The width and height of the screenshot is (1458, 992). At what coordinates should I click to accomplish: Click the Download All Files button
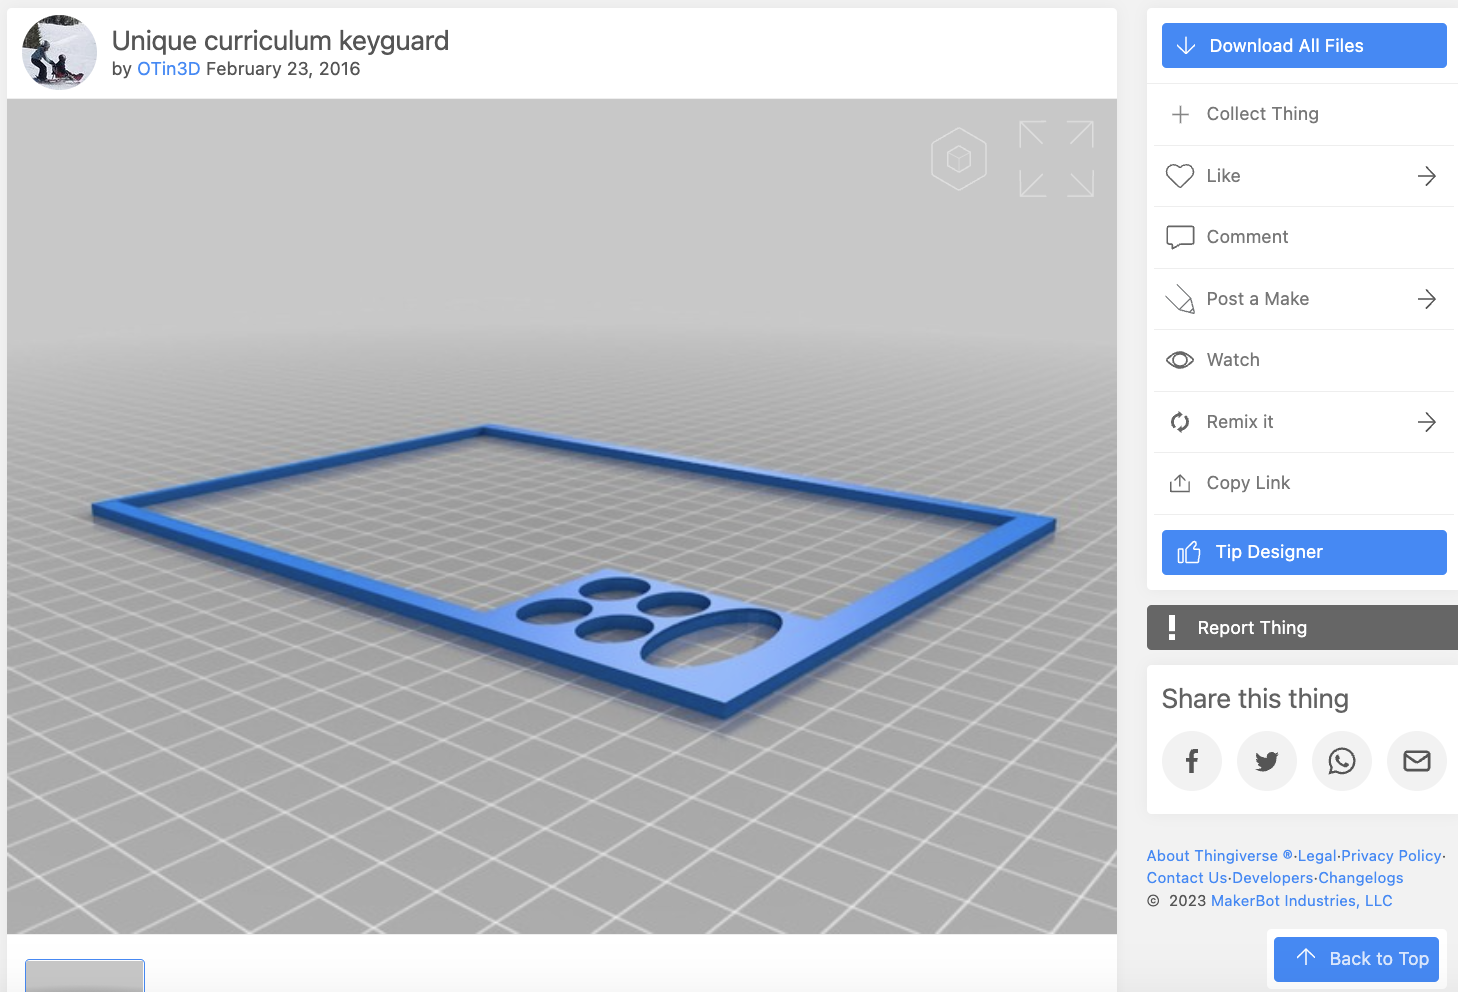(1303, 45)
